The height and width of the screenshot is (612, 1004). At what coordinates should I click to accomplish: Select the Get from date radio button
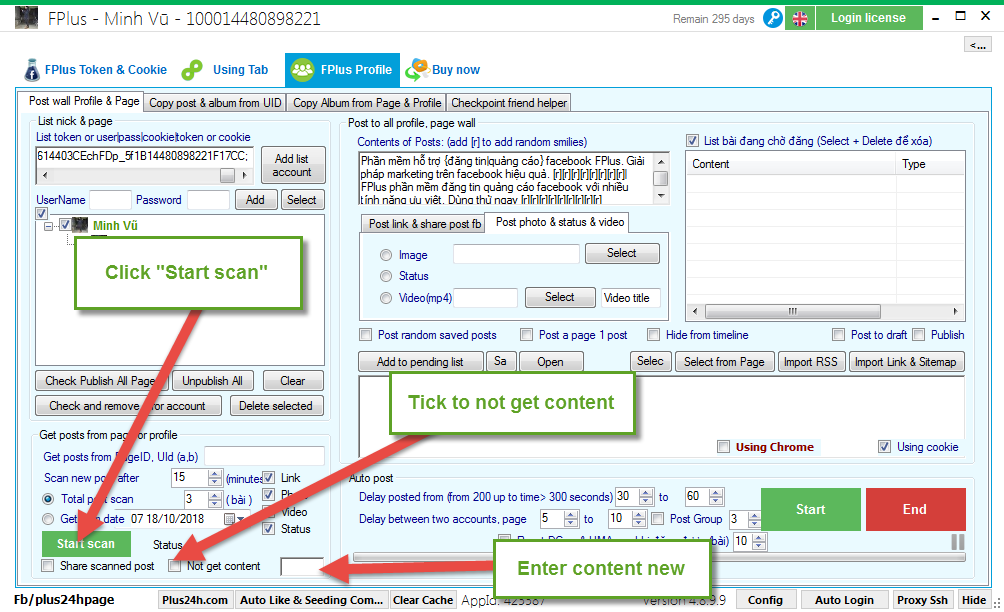[x=48, y=519]
